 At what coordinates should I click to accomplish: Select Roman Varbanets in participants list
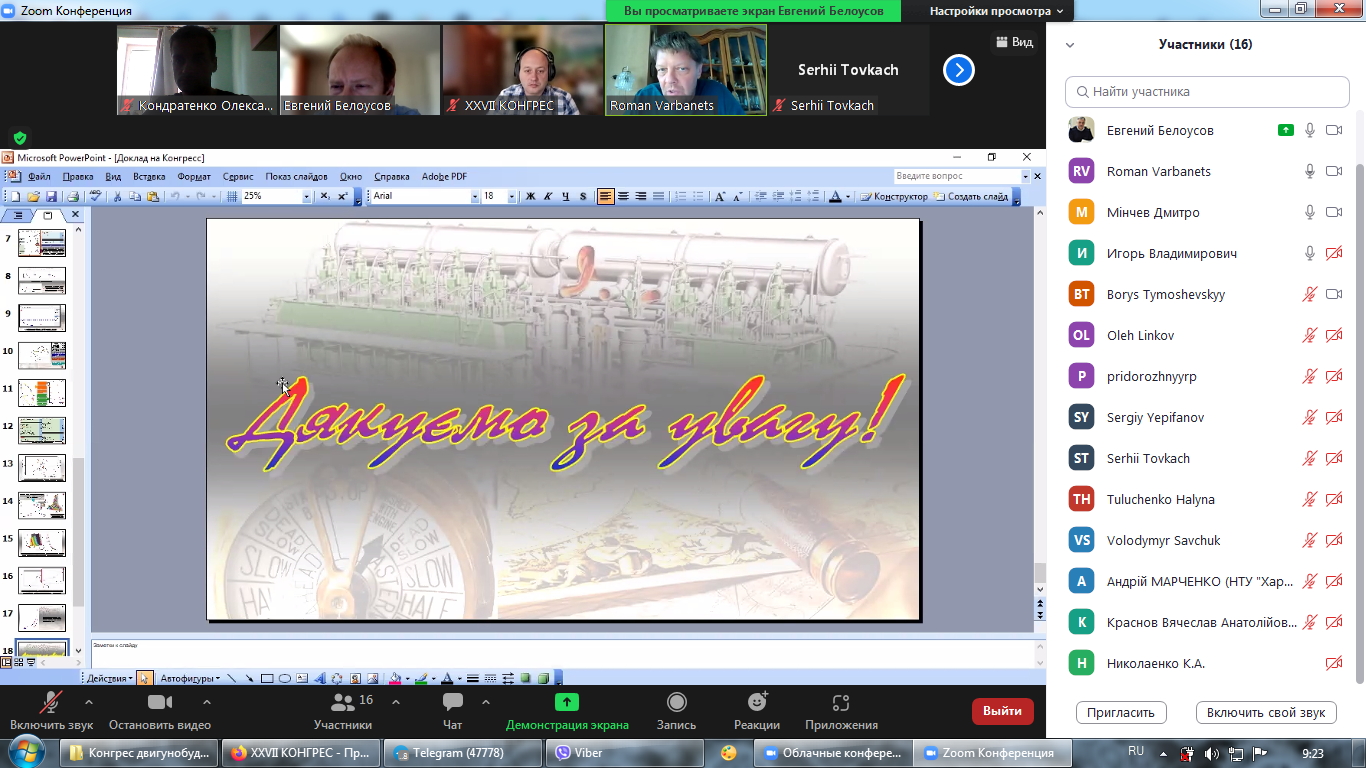click(x=1158, y=171)
